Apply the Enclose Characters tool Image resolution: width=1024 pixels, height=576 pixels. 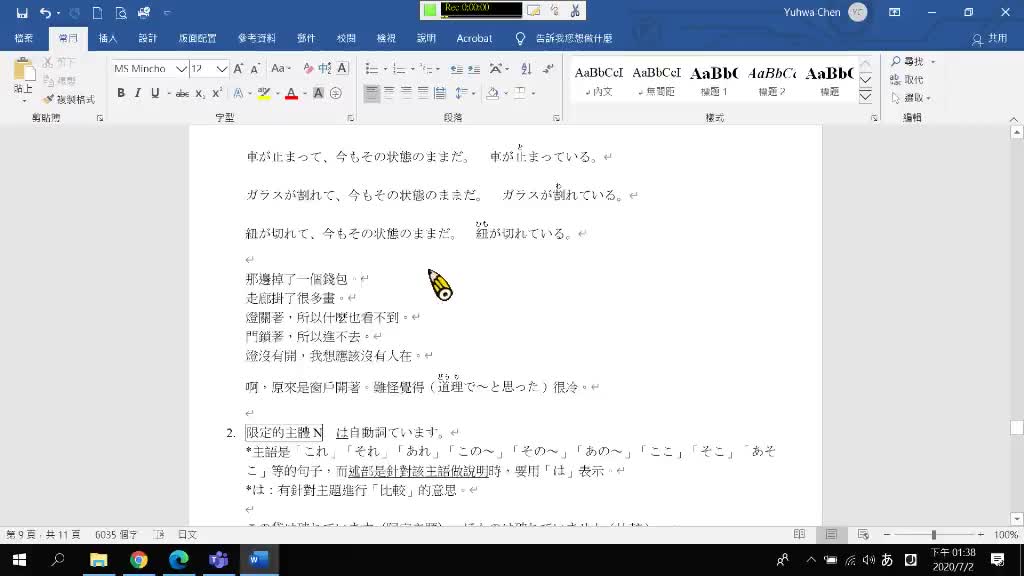336,93
